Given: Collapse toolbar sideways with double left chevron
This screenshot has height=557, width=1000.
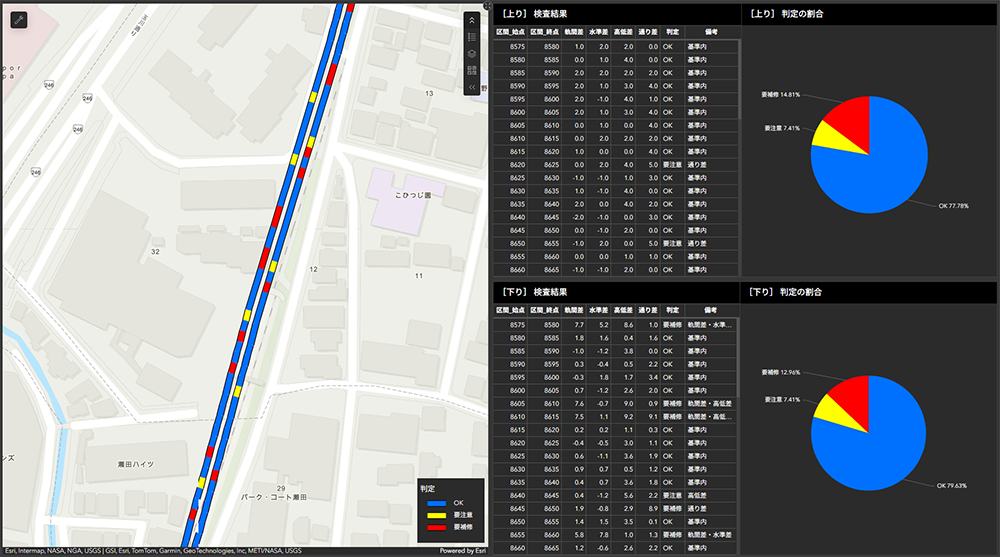Looking at the screenshot, I should tap(472, 87).
